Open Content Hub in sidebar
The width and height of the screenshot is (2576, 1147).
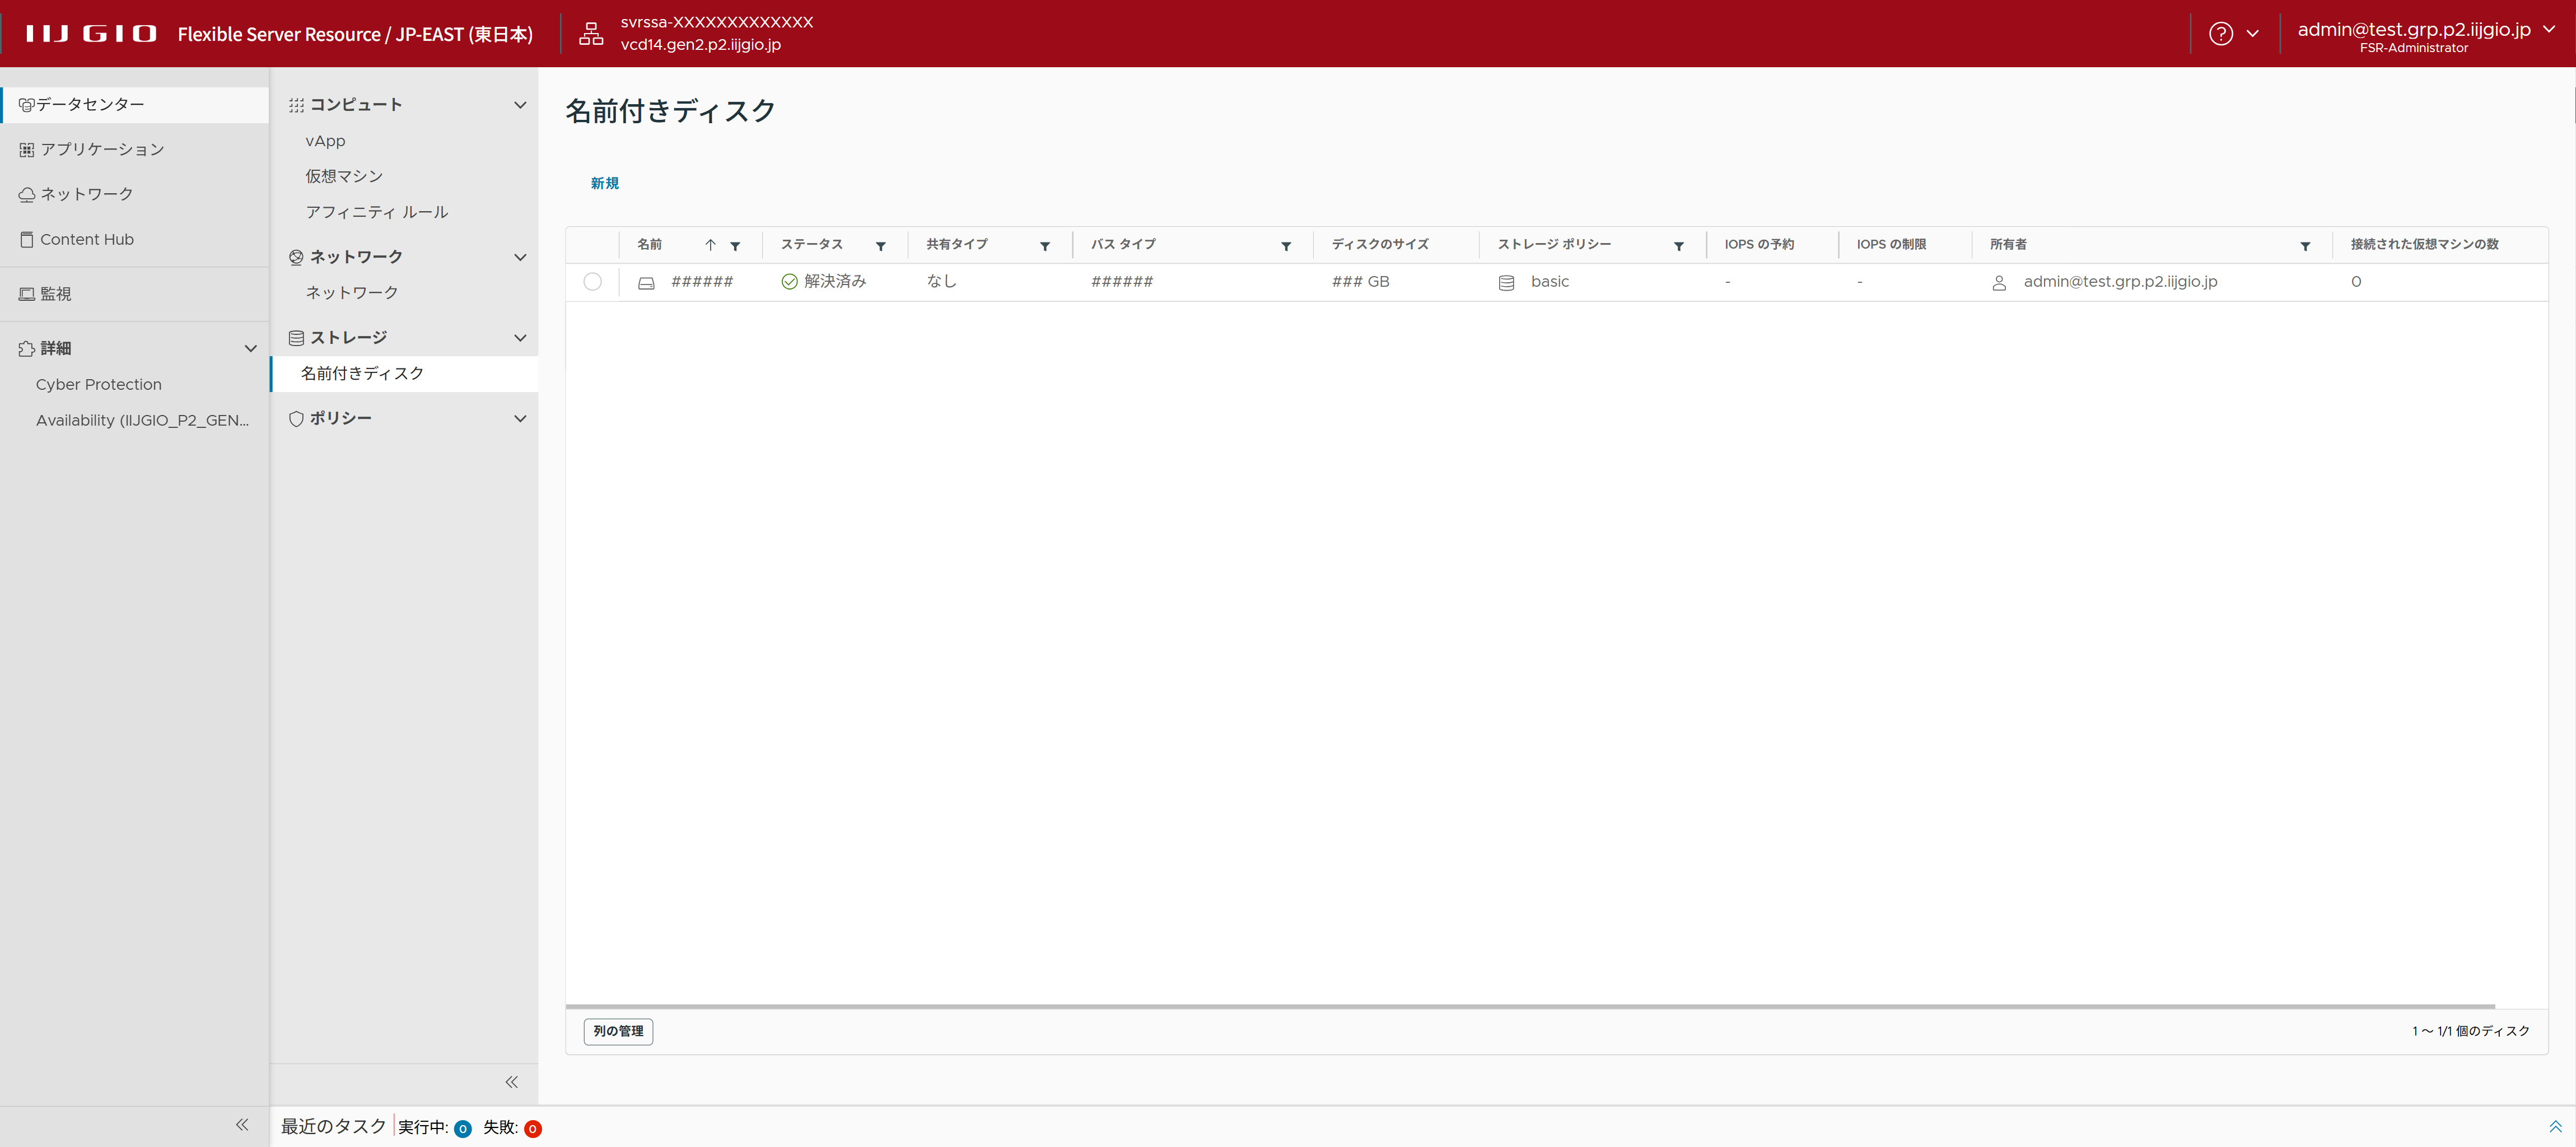click(x=86, y=240)
